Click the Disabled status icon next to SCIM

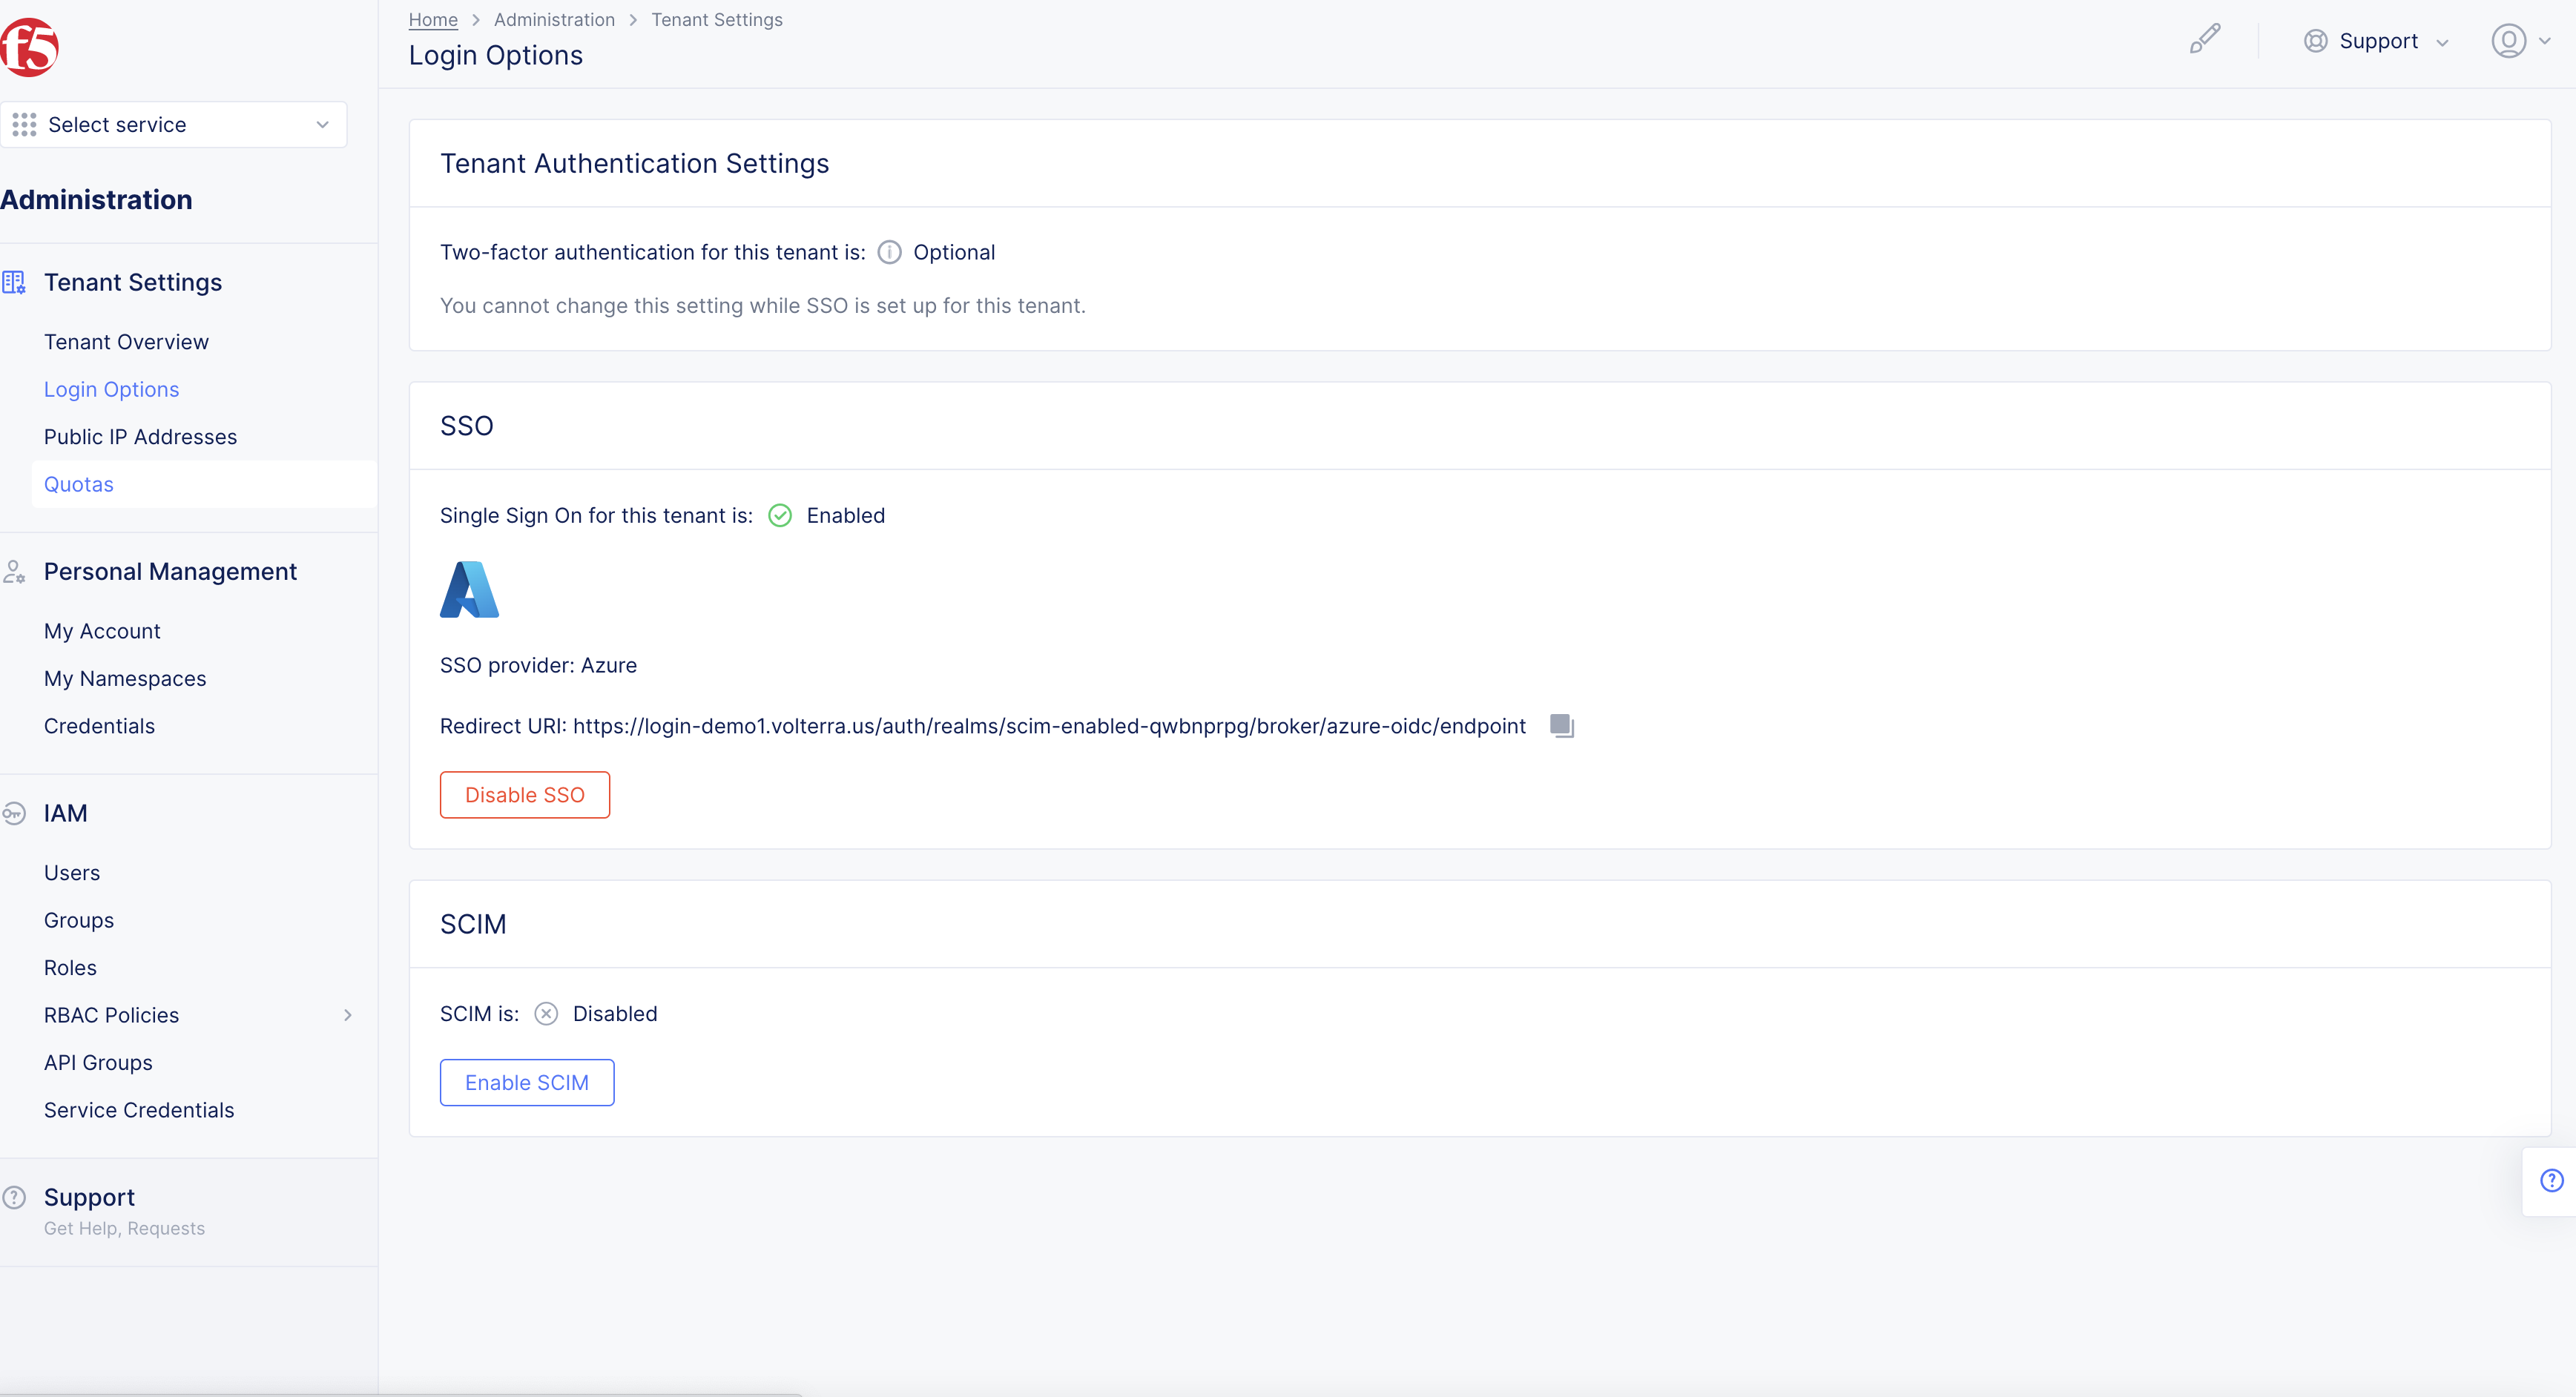546,1013
